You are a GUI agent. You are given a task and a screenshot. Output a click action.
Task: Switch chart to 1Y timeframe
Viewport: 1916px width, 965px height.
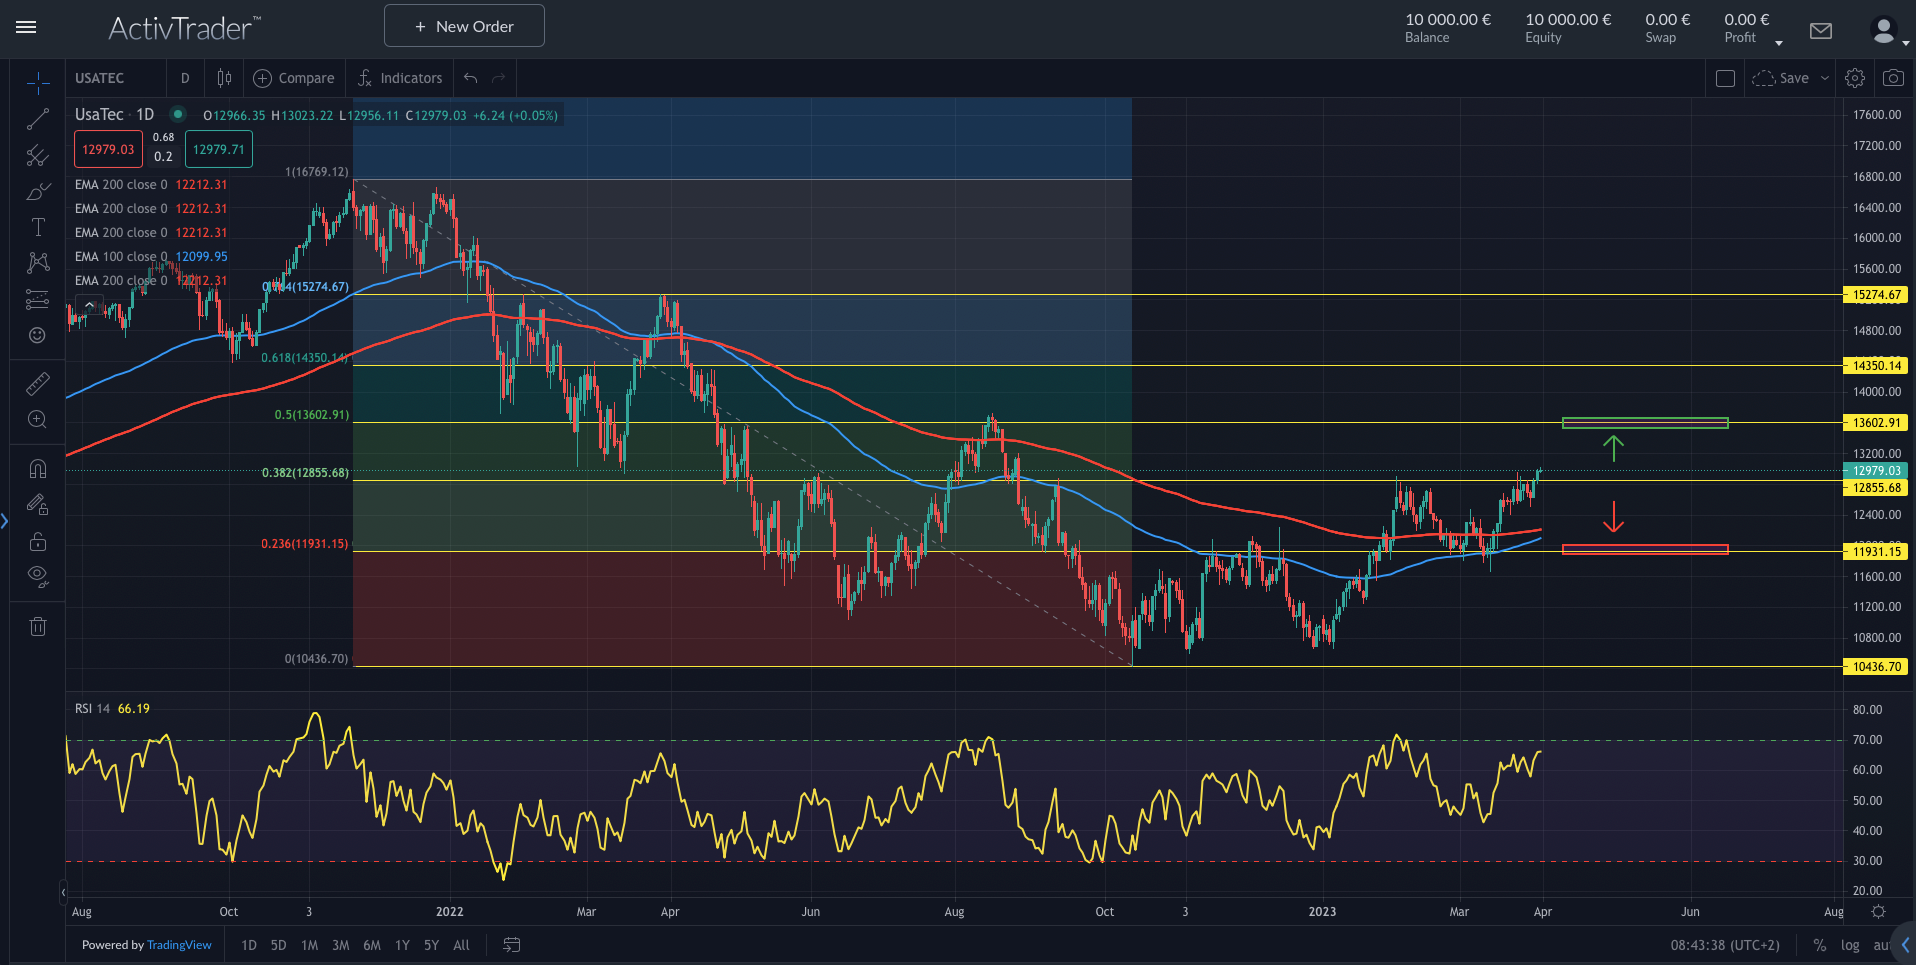point(402,944)
